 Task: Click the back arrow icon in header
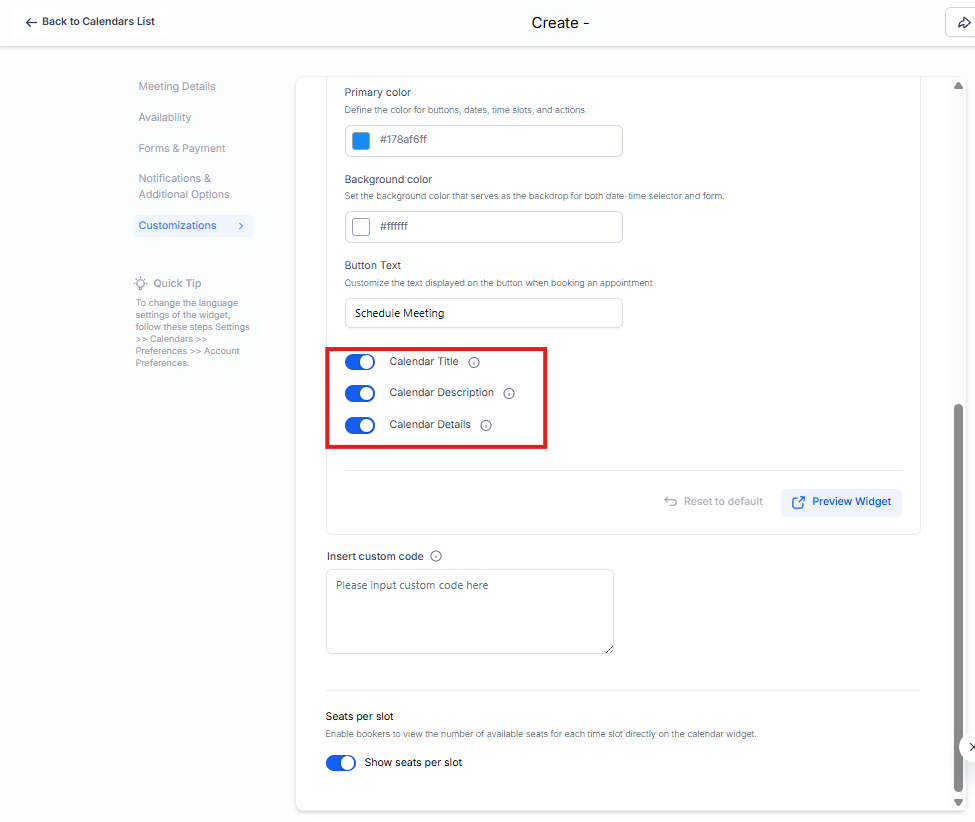pos(31,22)
